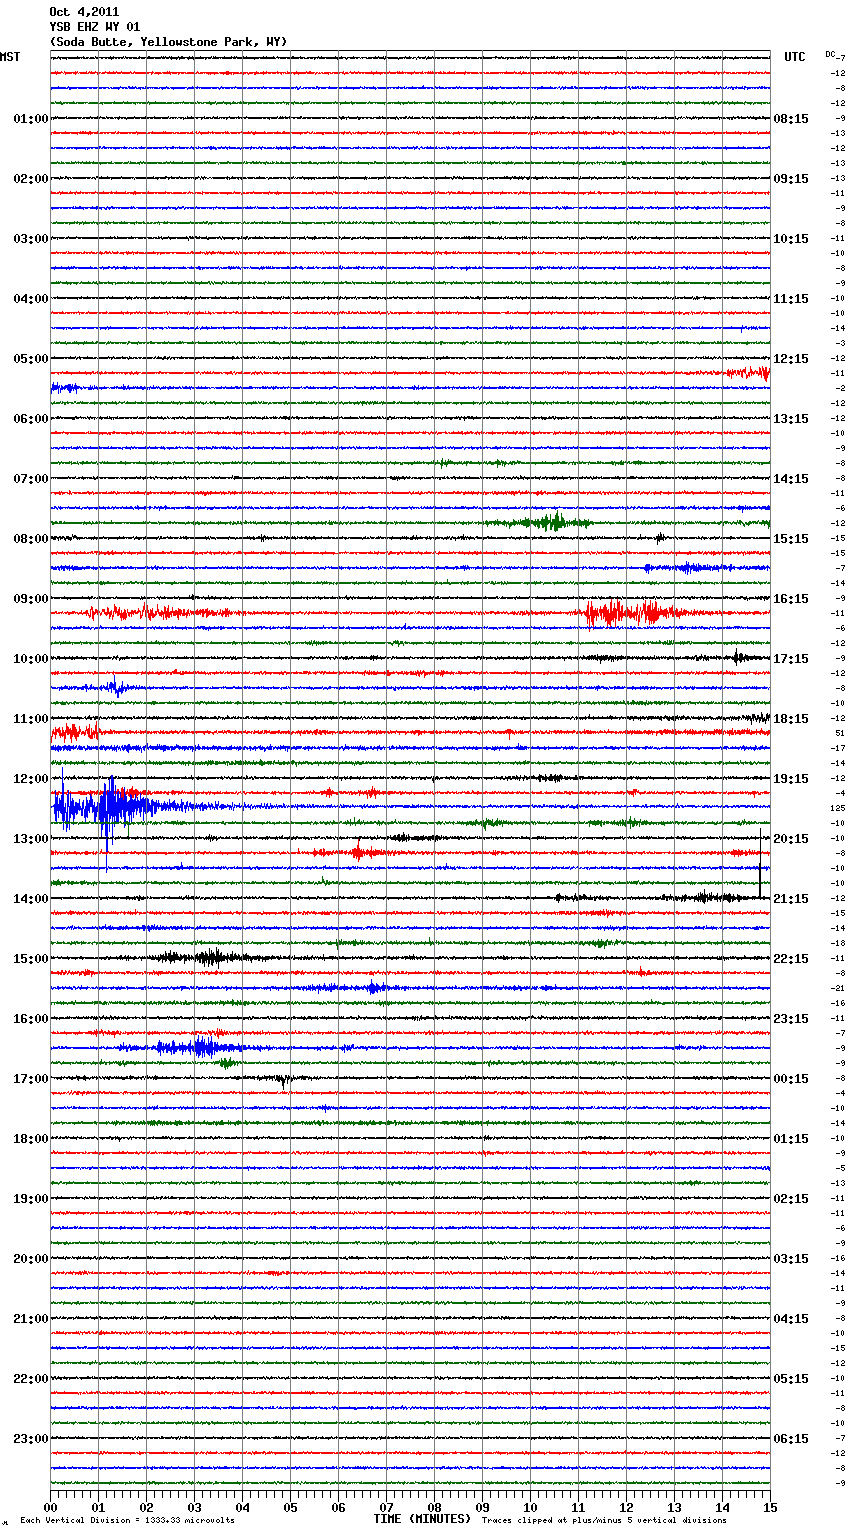This screenshot has width=850, height=1534.
Task: Click the Soda Butte, Yellowstone Park station name
Action: click(168, 42)
